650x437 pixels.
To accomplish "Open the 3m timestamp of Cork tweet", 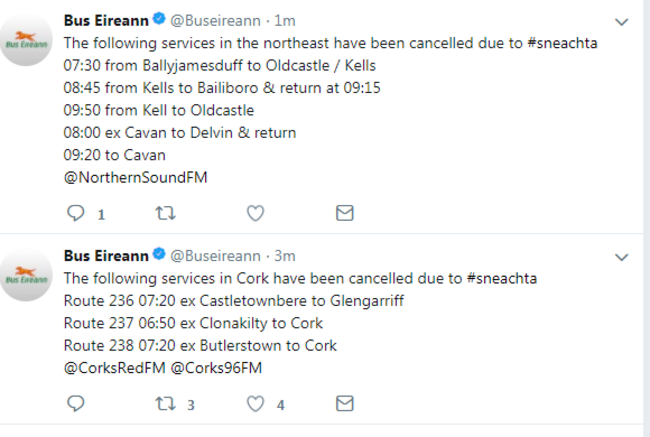I will tap(285, 256).
